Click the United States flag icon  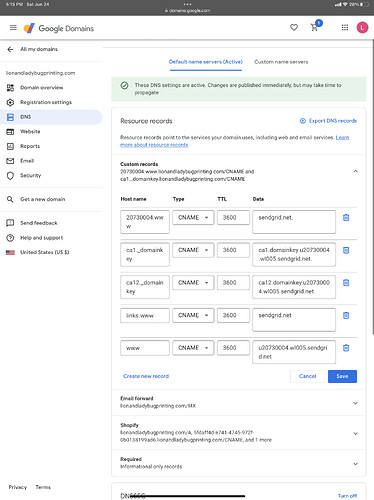[10, 252]
